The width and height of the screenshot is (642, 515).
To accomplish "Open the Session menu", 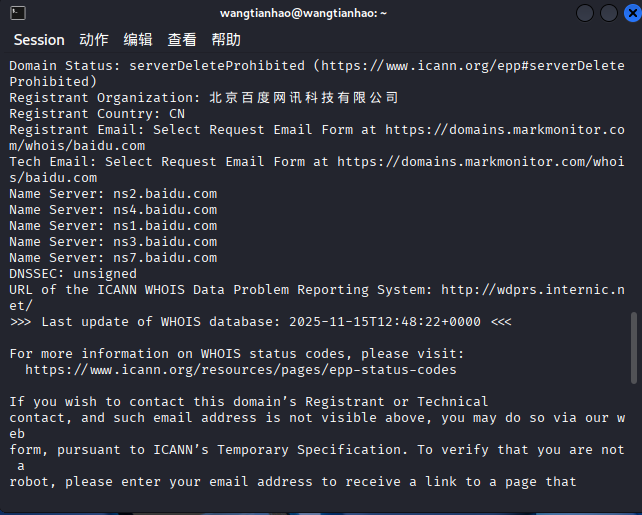I will 39,40.
